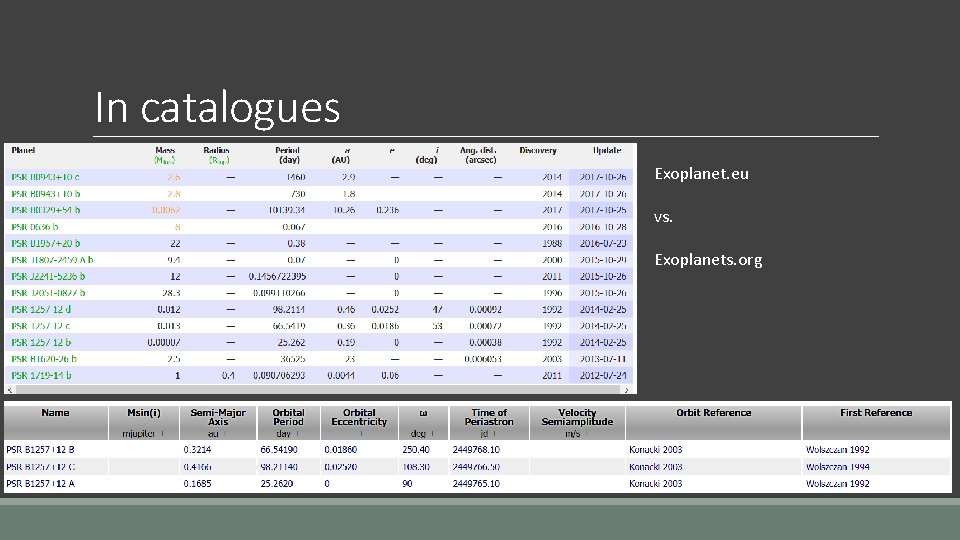Open the PSR B0943+10 b planet link
The width and height of the screenshot is (960, 540).
45,193
